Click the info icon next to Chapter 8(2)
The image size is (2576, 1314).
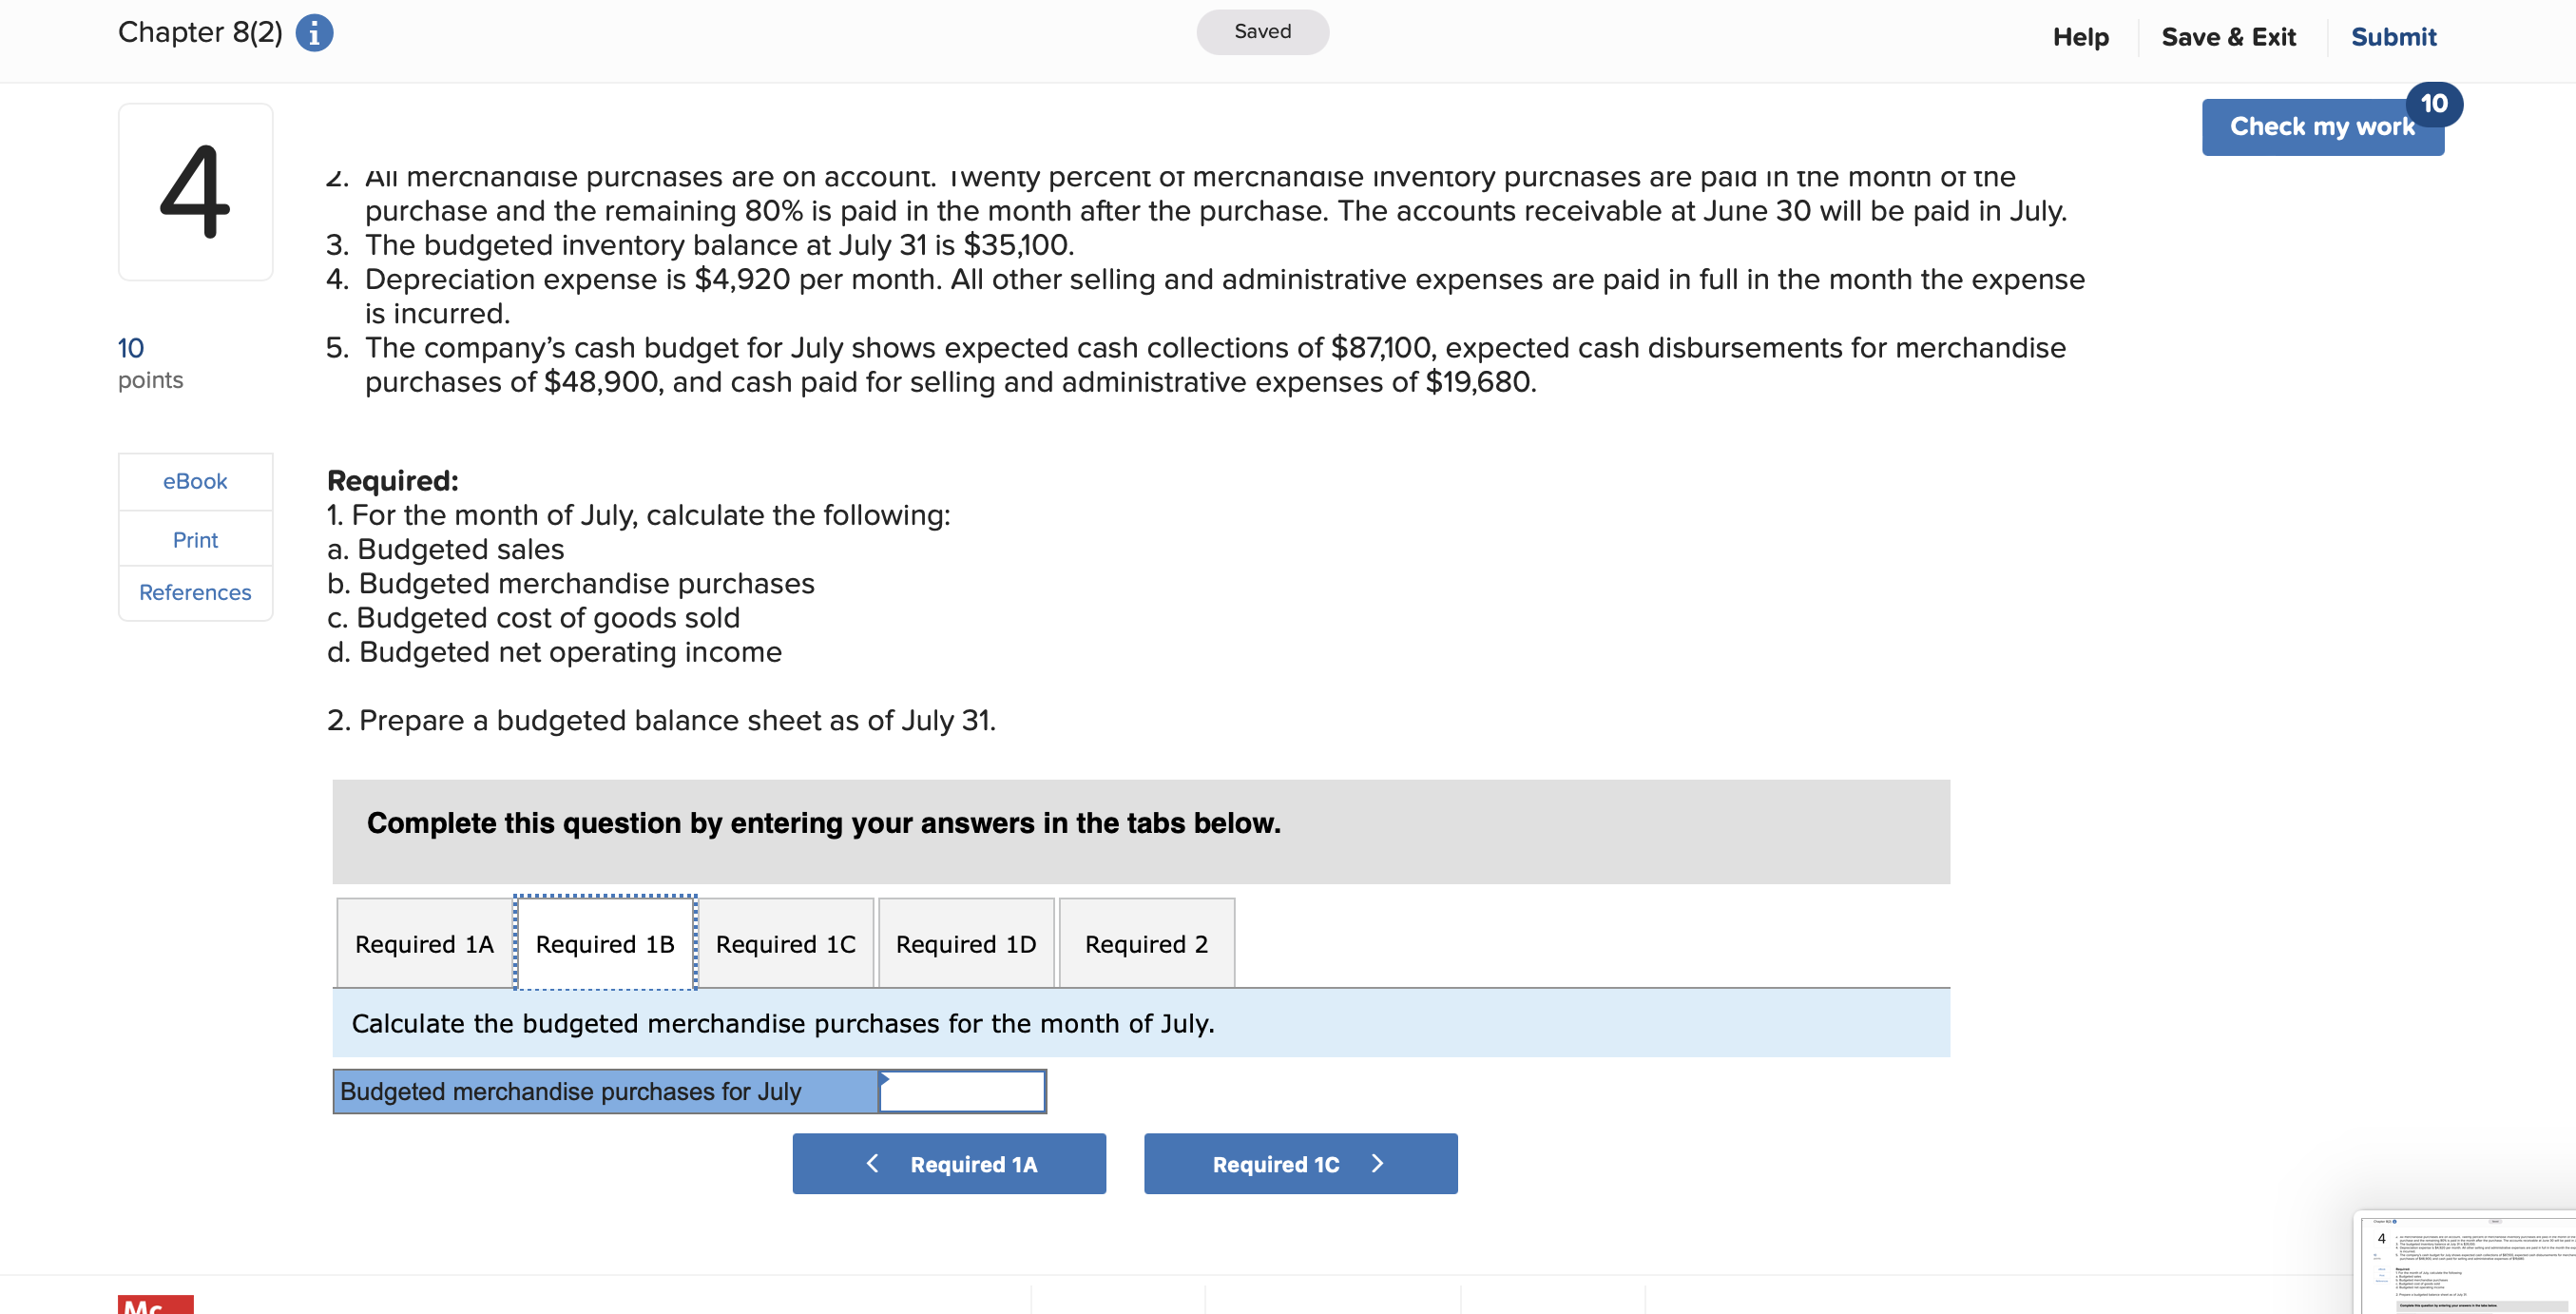315,32
